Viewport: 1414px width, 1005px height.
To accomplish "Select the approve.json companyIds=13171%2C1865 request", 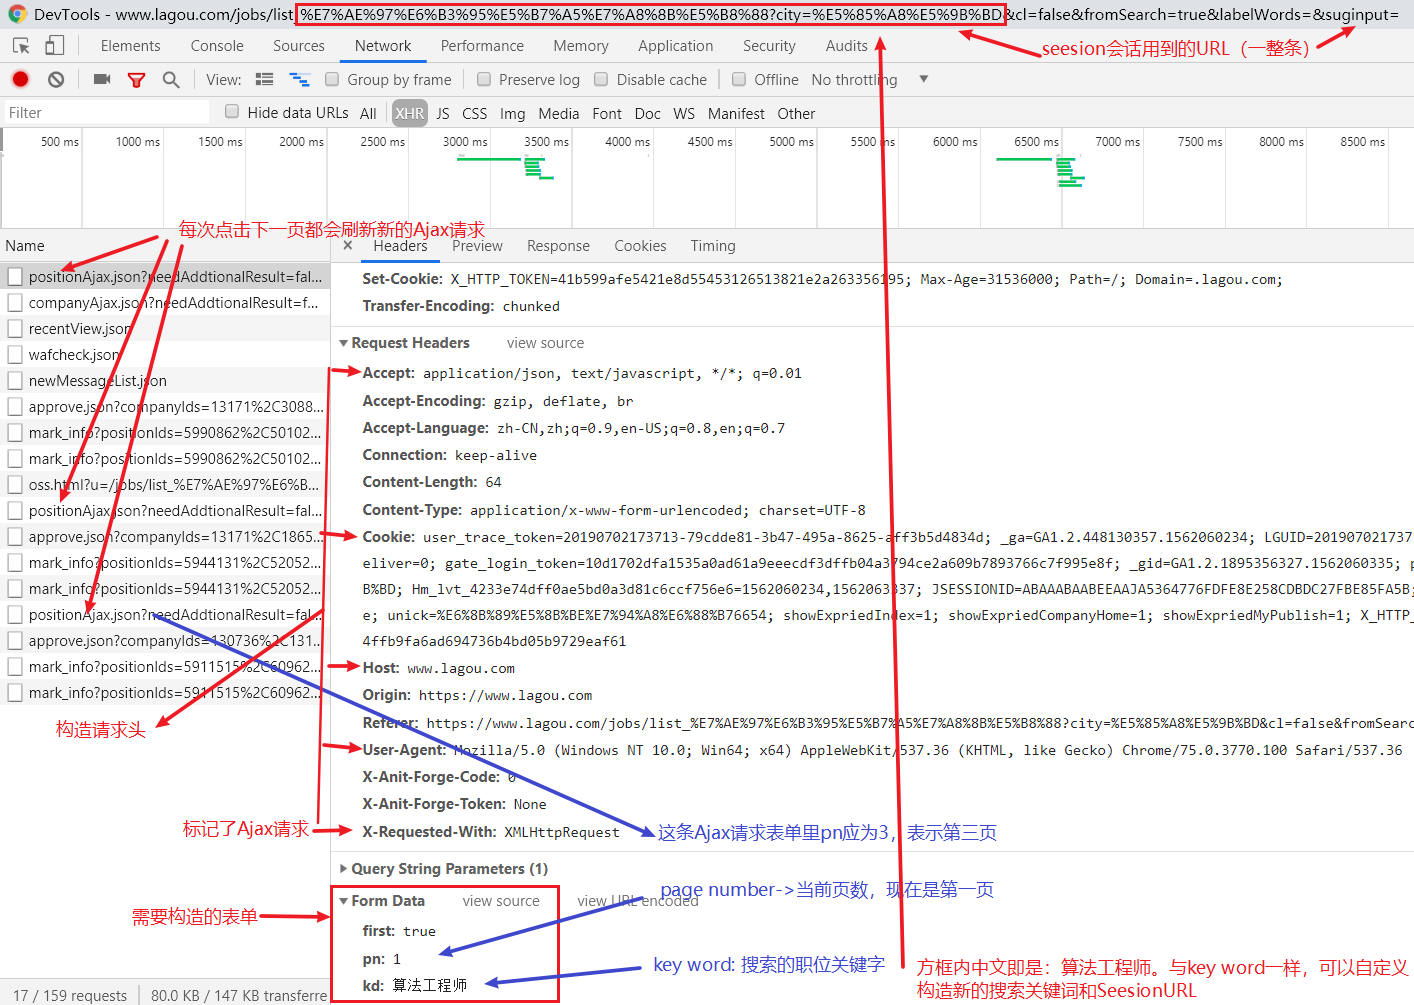I will 165,536.
